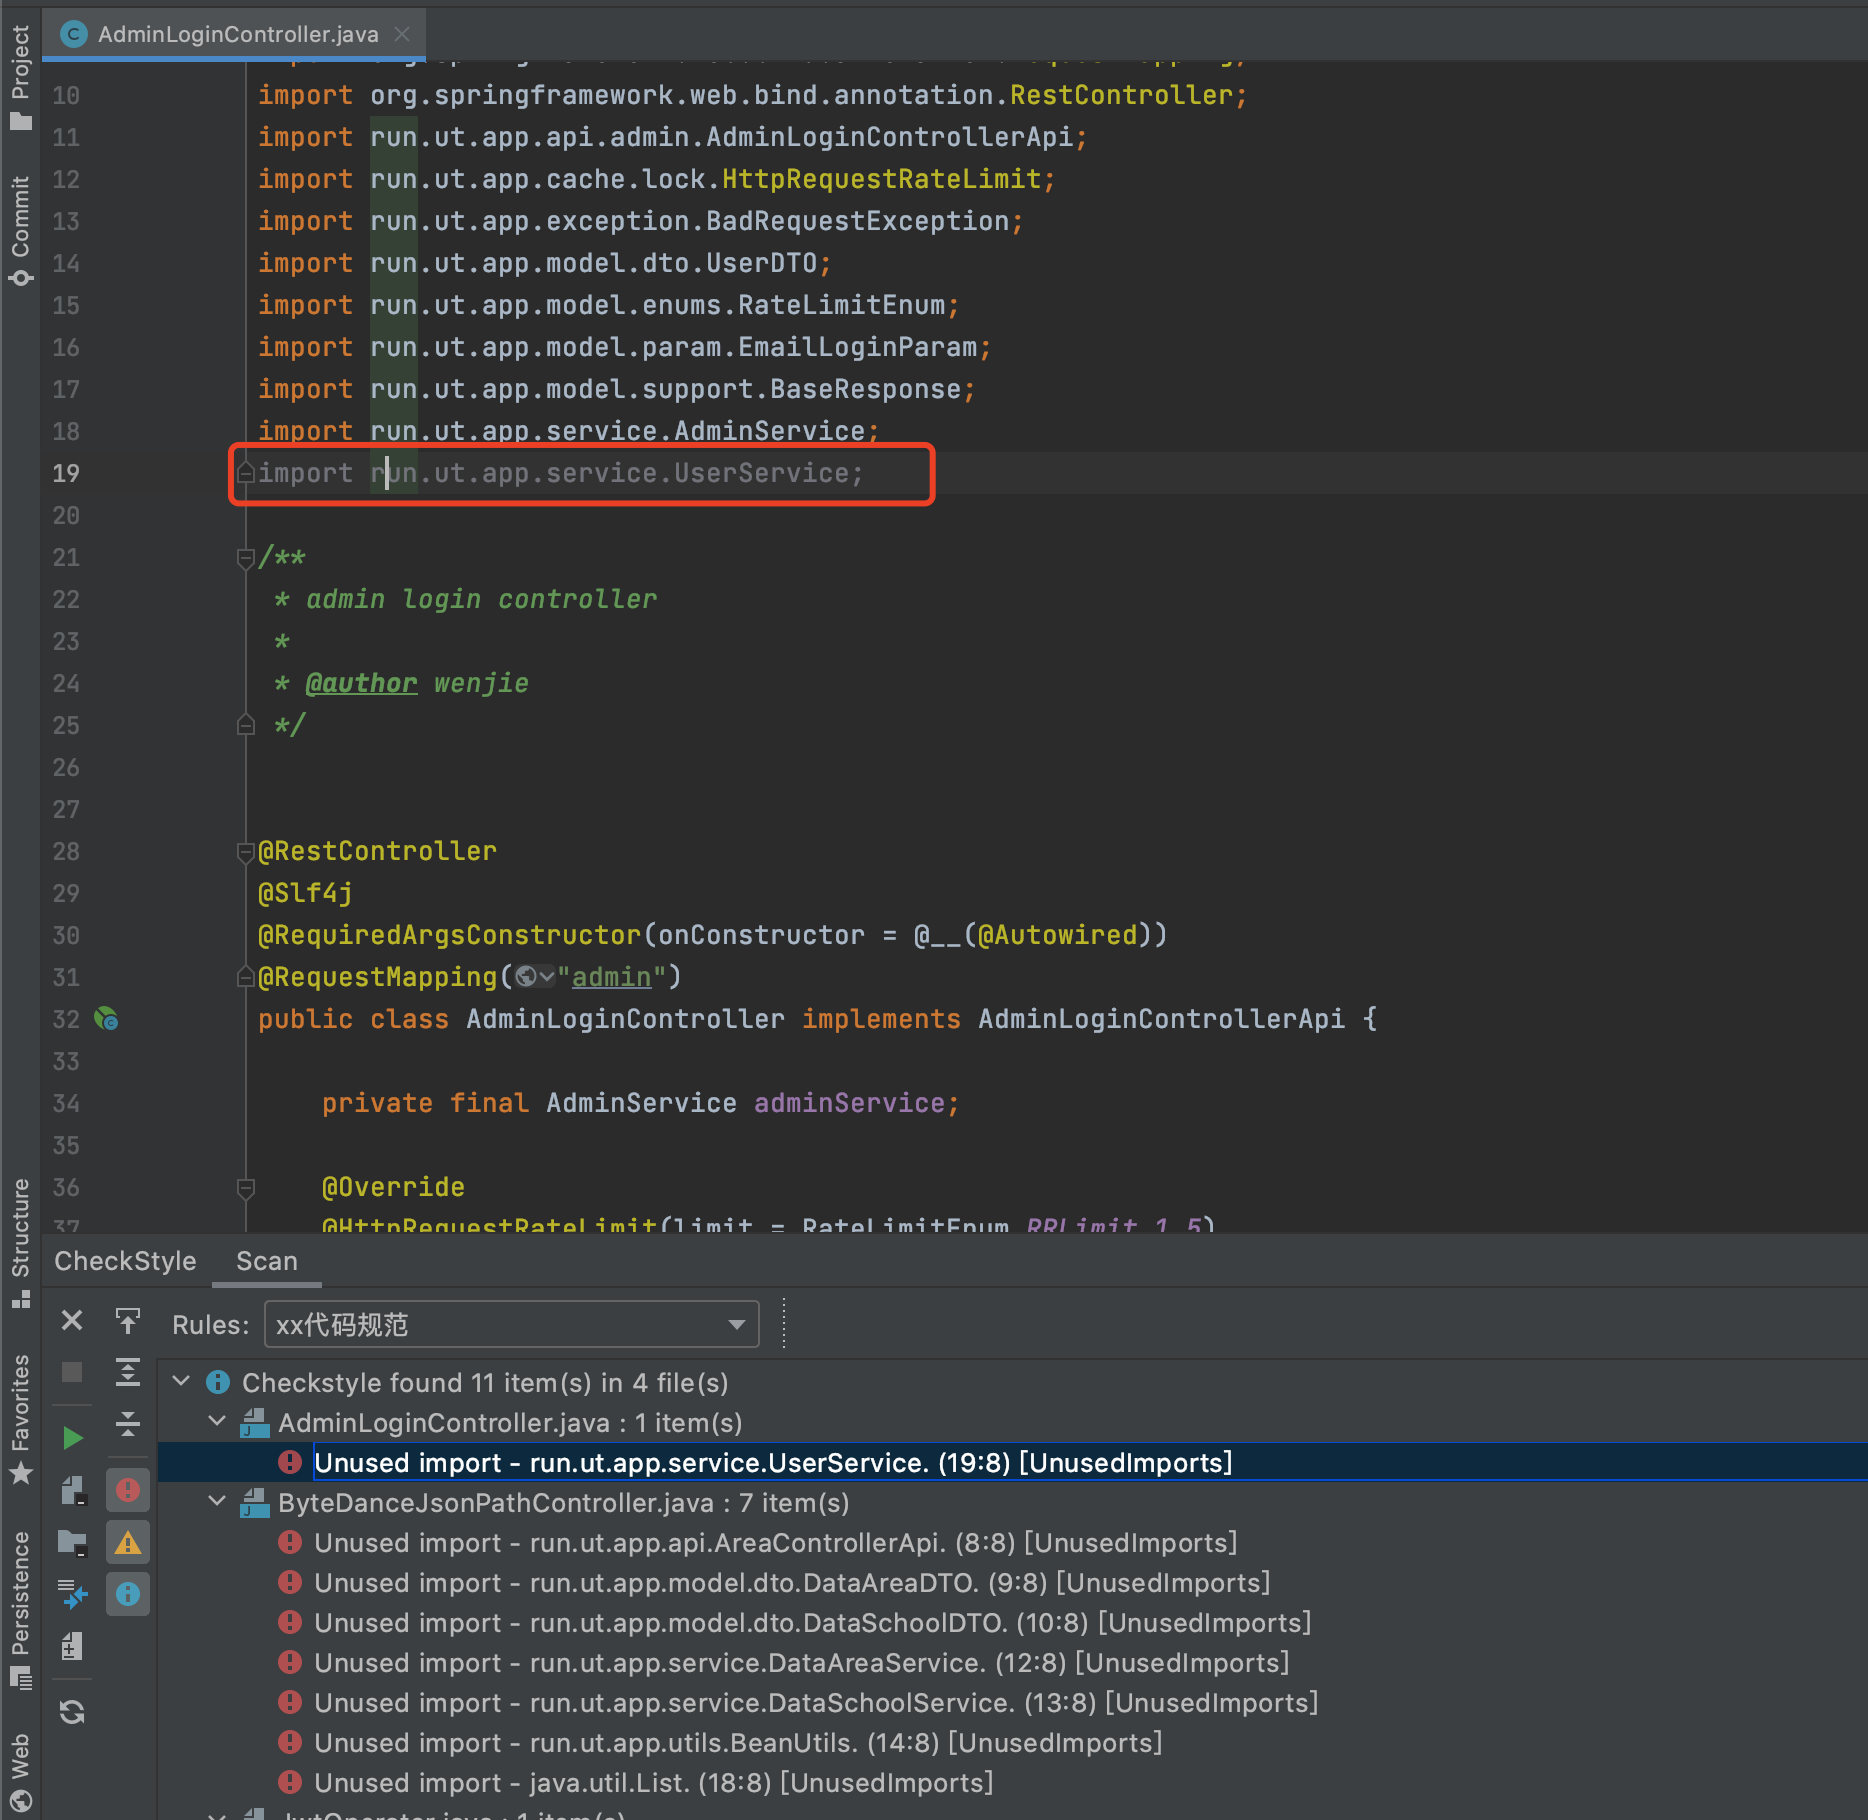Toggle display of info results
Viewport: 1868px width, 1820px height.
pyautogui.click(x=128, y=1594)
